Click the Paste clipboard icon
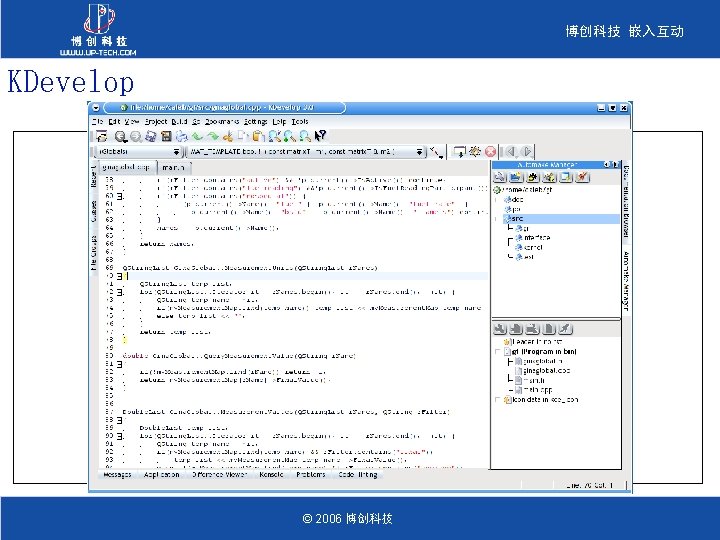The height and width of the screenshot is (540, 720). click(x=259, y=136)
